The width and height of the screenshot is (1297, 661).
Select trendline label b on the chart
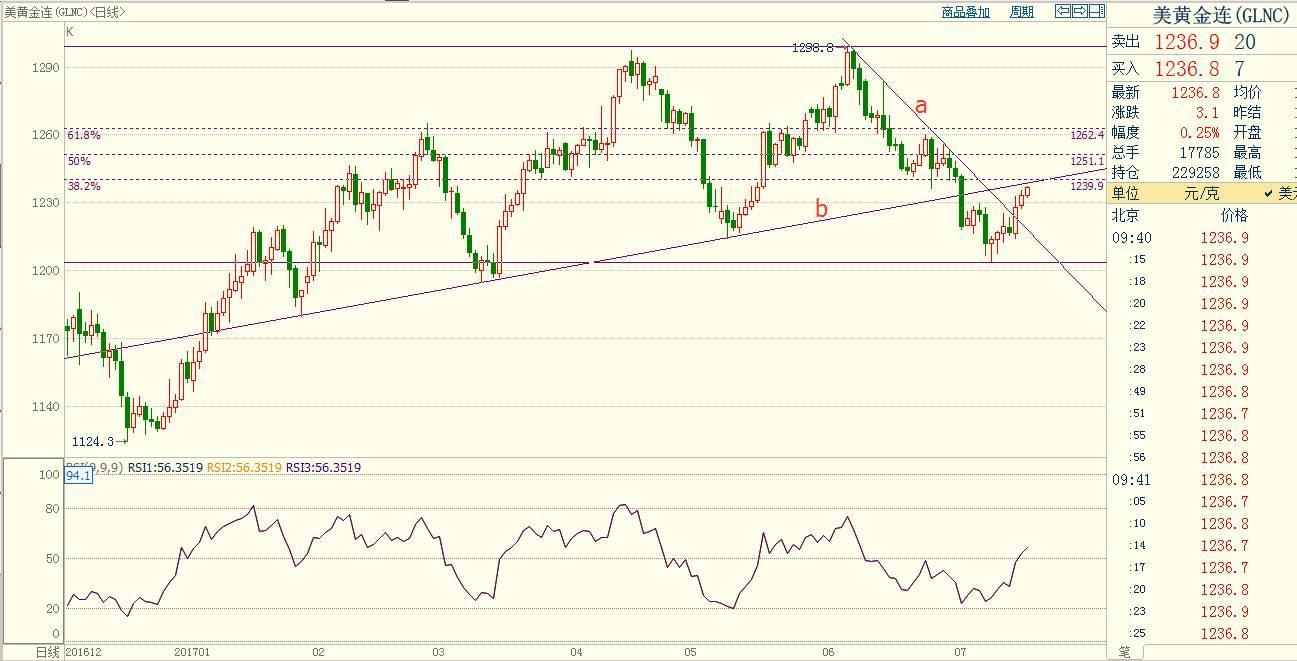821,209
